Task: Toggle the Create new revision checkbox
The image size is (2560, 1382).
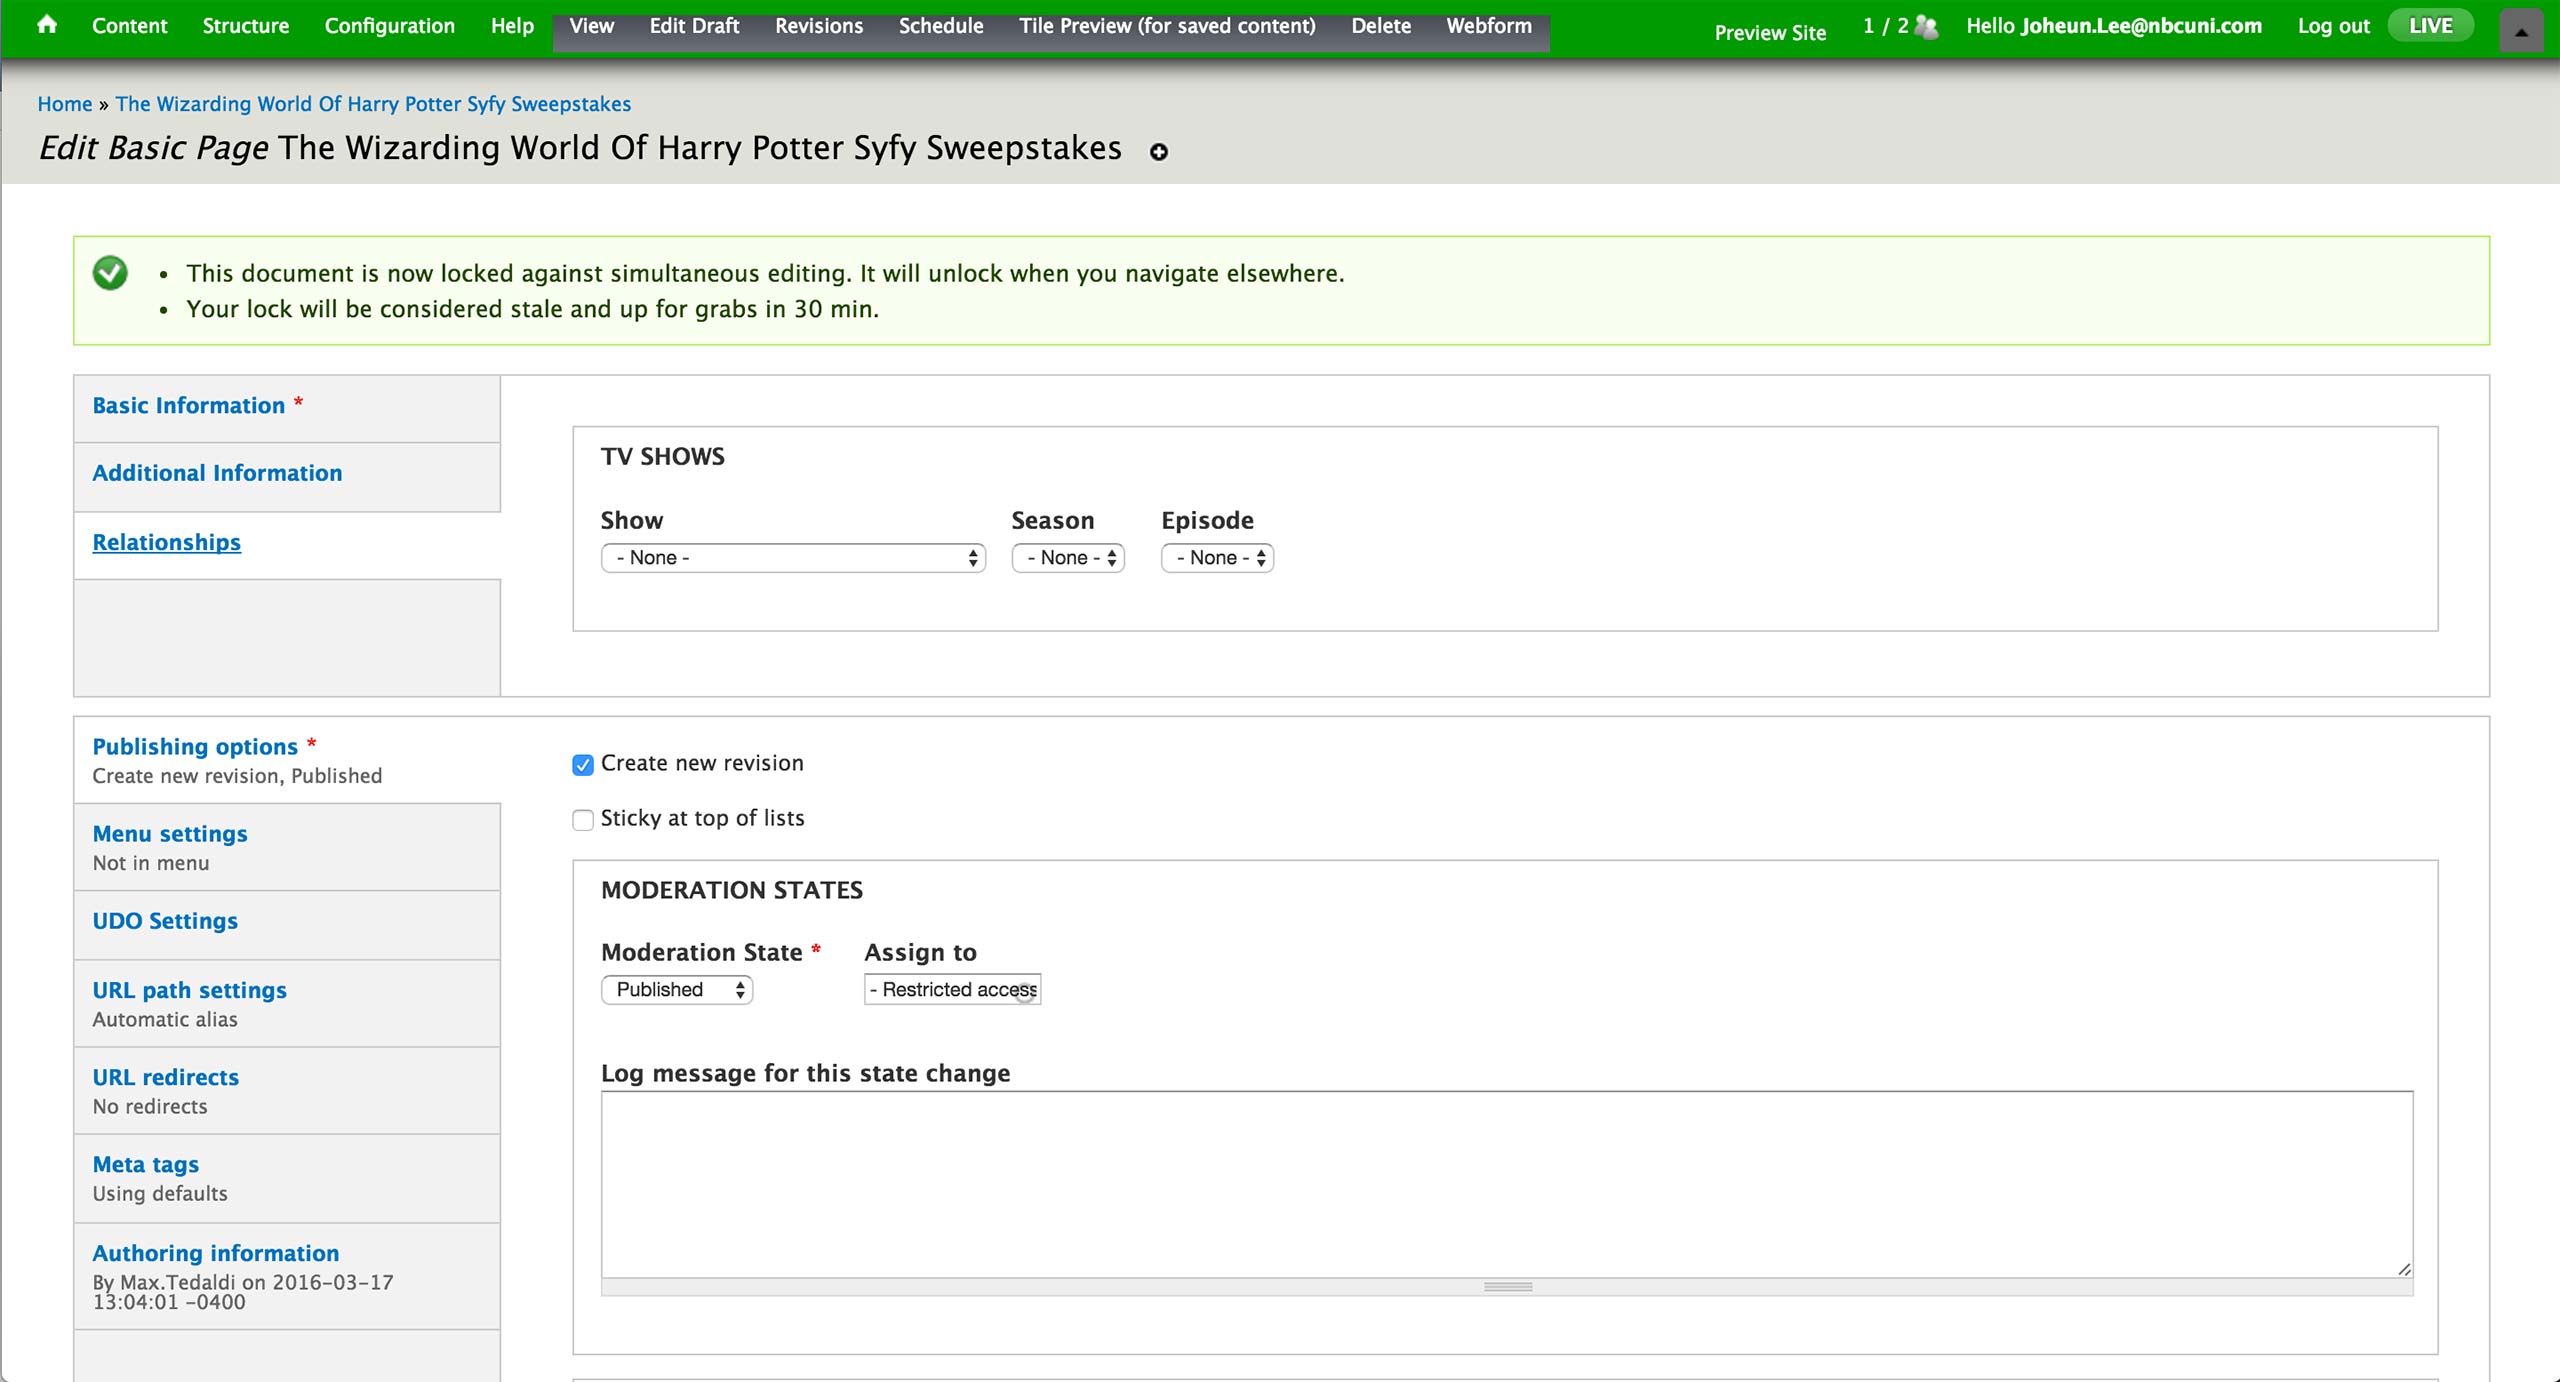Action: pyautogui.click(x=583, y=765)
